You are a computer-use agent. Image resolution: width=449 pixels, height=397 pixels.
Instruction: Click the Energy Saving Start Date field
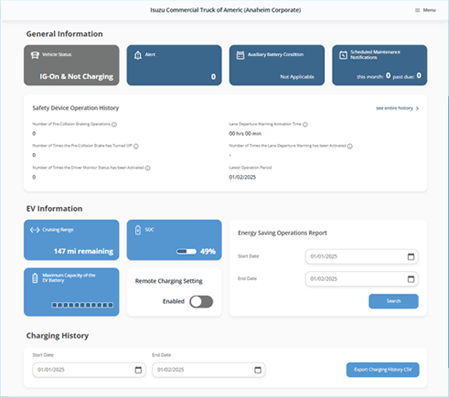pos(362,257)
